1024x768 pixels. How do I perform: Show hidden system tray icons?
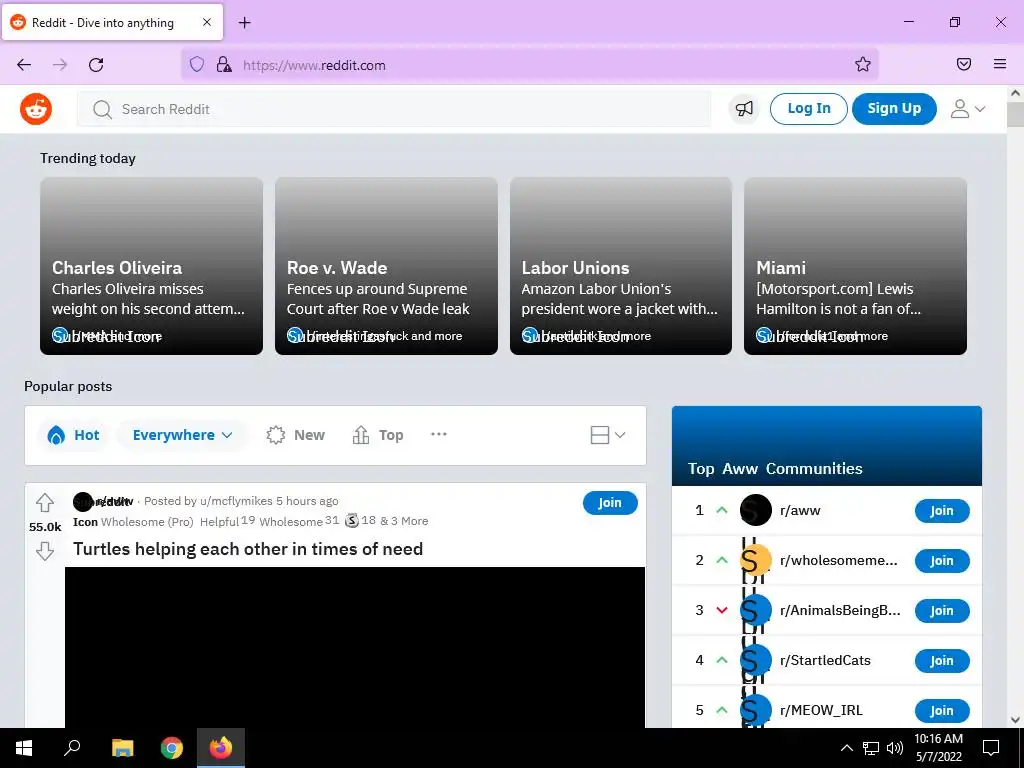point(846,748)
